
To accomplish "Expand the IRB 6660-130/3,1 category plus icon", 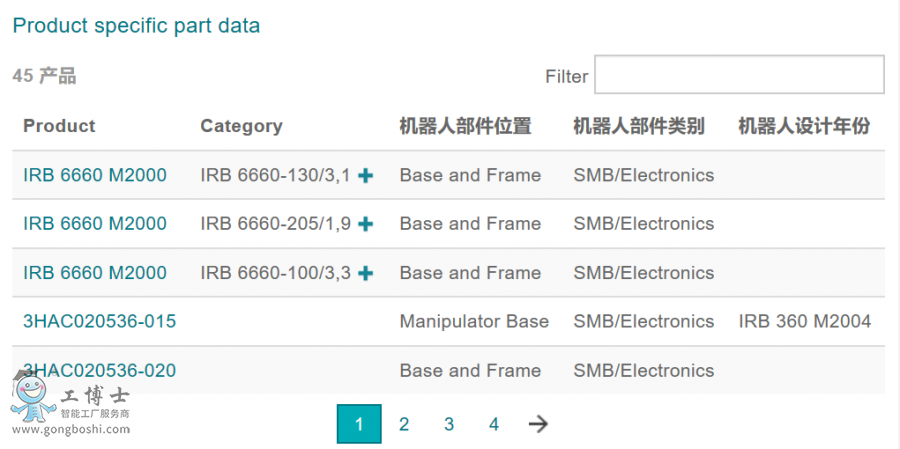I will 365,176.
